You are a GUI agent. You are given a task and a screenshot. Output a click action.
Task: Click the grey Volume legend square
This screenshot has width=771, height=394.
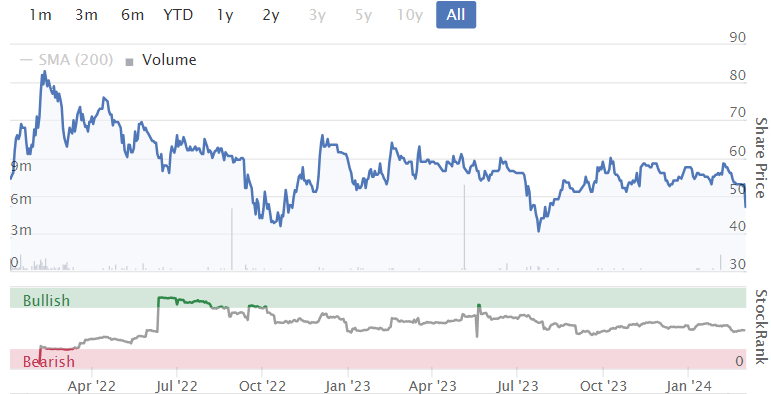coord(129,62)
